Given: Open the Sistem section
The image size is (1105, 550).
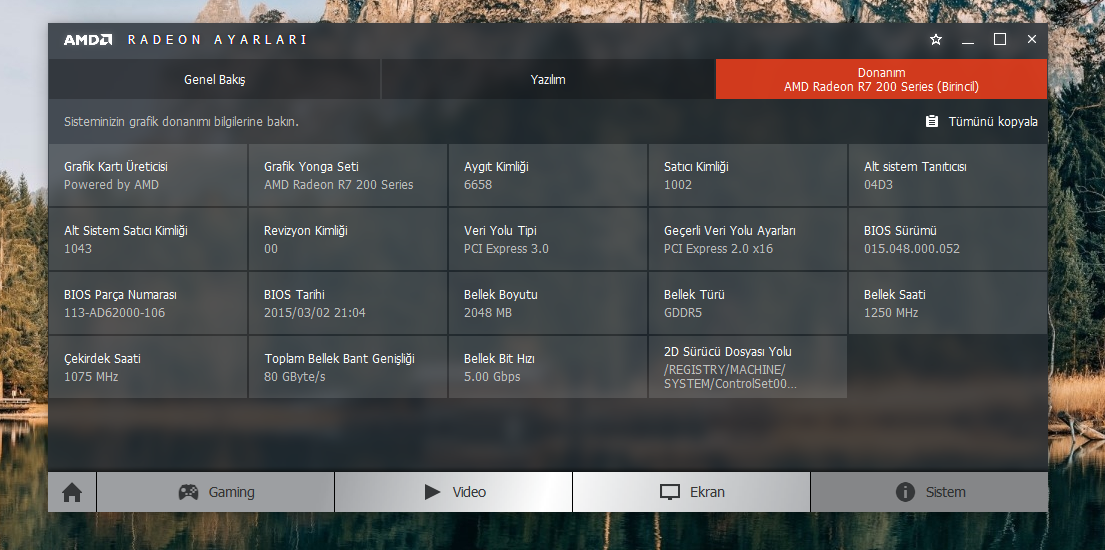Looking at the screenshot, I should coord(930,492).
